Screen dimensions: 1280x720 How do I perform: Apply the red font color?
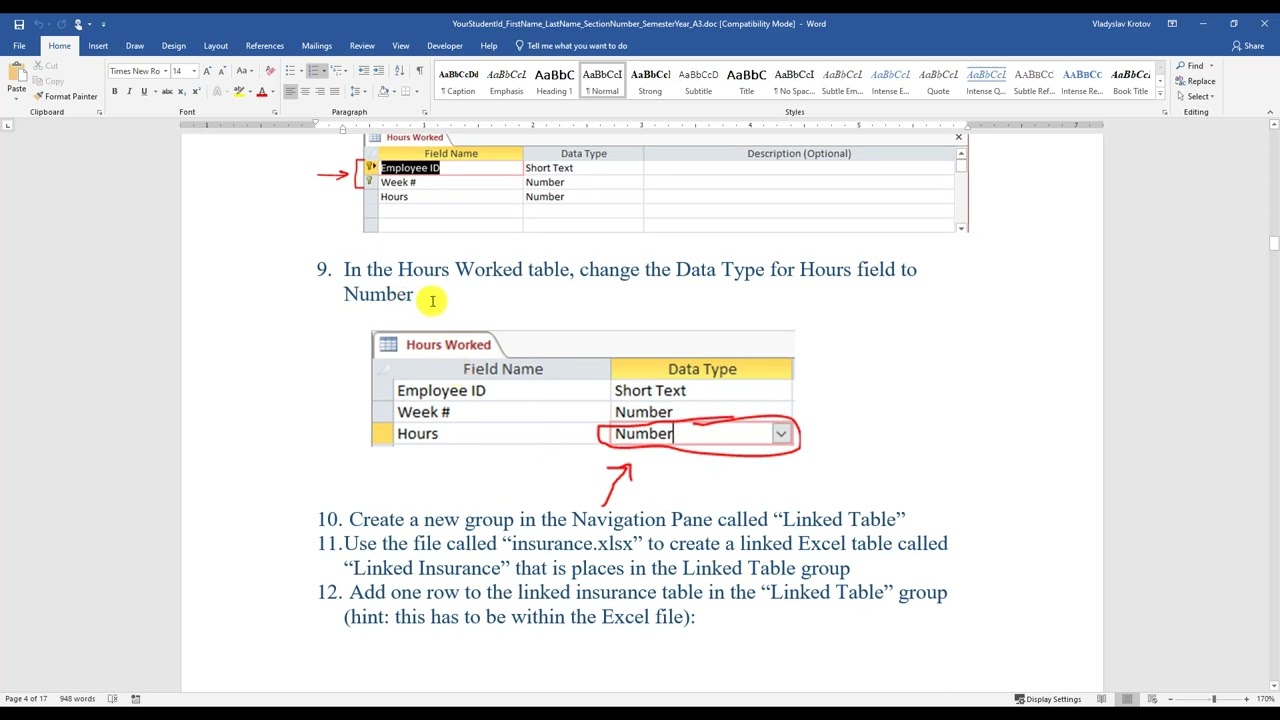pos(262,91)
